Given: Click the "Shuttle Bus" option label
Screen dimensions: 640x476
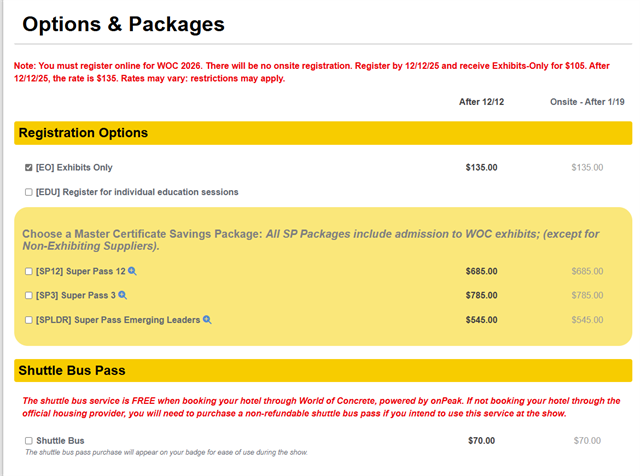Looking at the screenshot, I should point(60,440).
